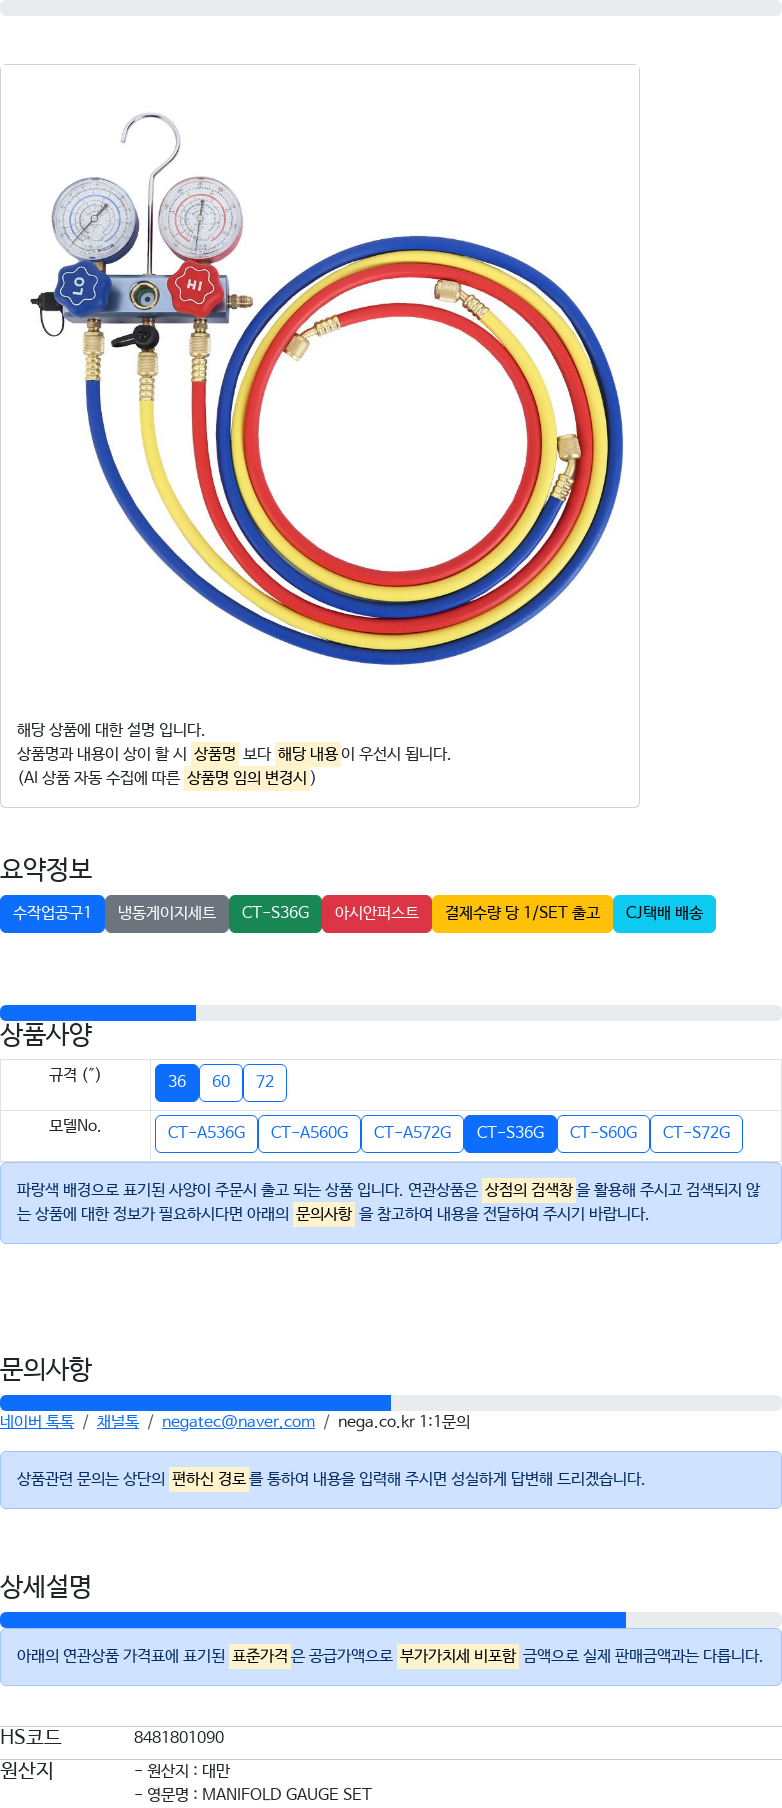Select the 수작업공구1 blue tag
The width and height of the screenshot is (782, 1808).
[x=52, y=914]
